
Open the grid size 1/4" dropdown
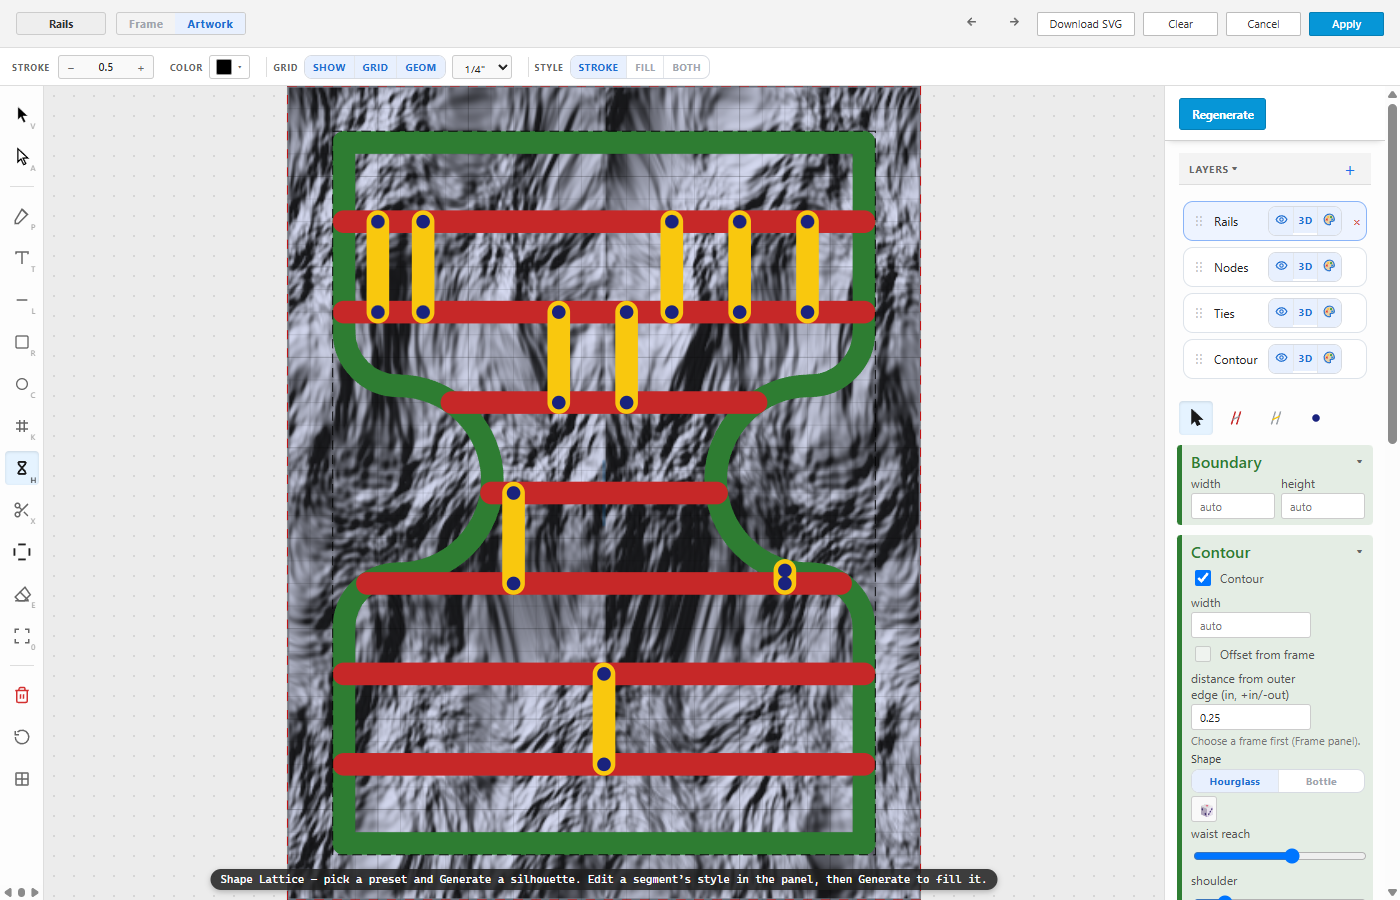pyautogui.click(x=482, y=67)
